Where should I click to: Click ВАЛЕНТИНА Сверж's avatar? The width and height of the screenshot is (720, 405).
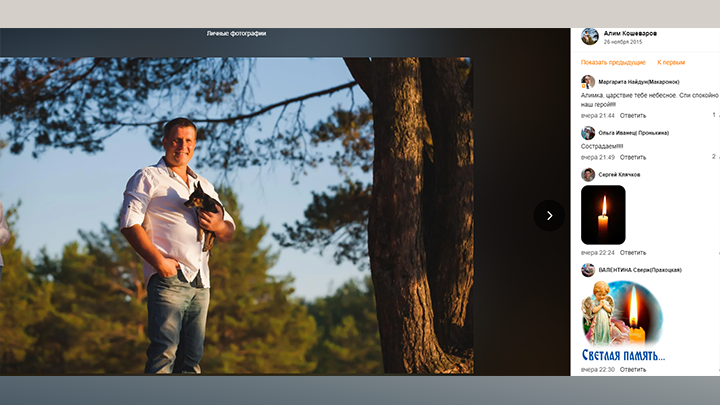click(588, 270)
